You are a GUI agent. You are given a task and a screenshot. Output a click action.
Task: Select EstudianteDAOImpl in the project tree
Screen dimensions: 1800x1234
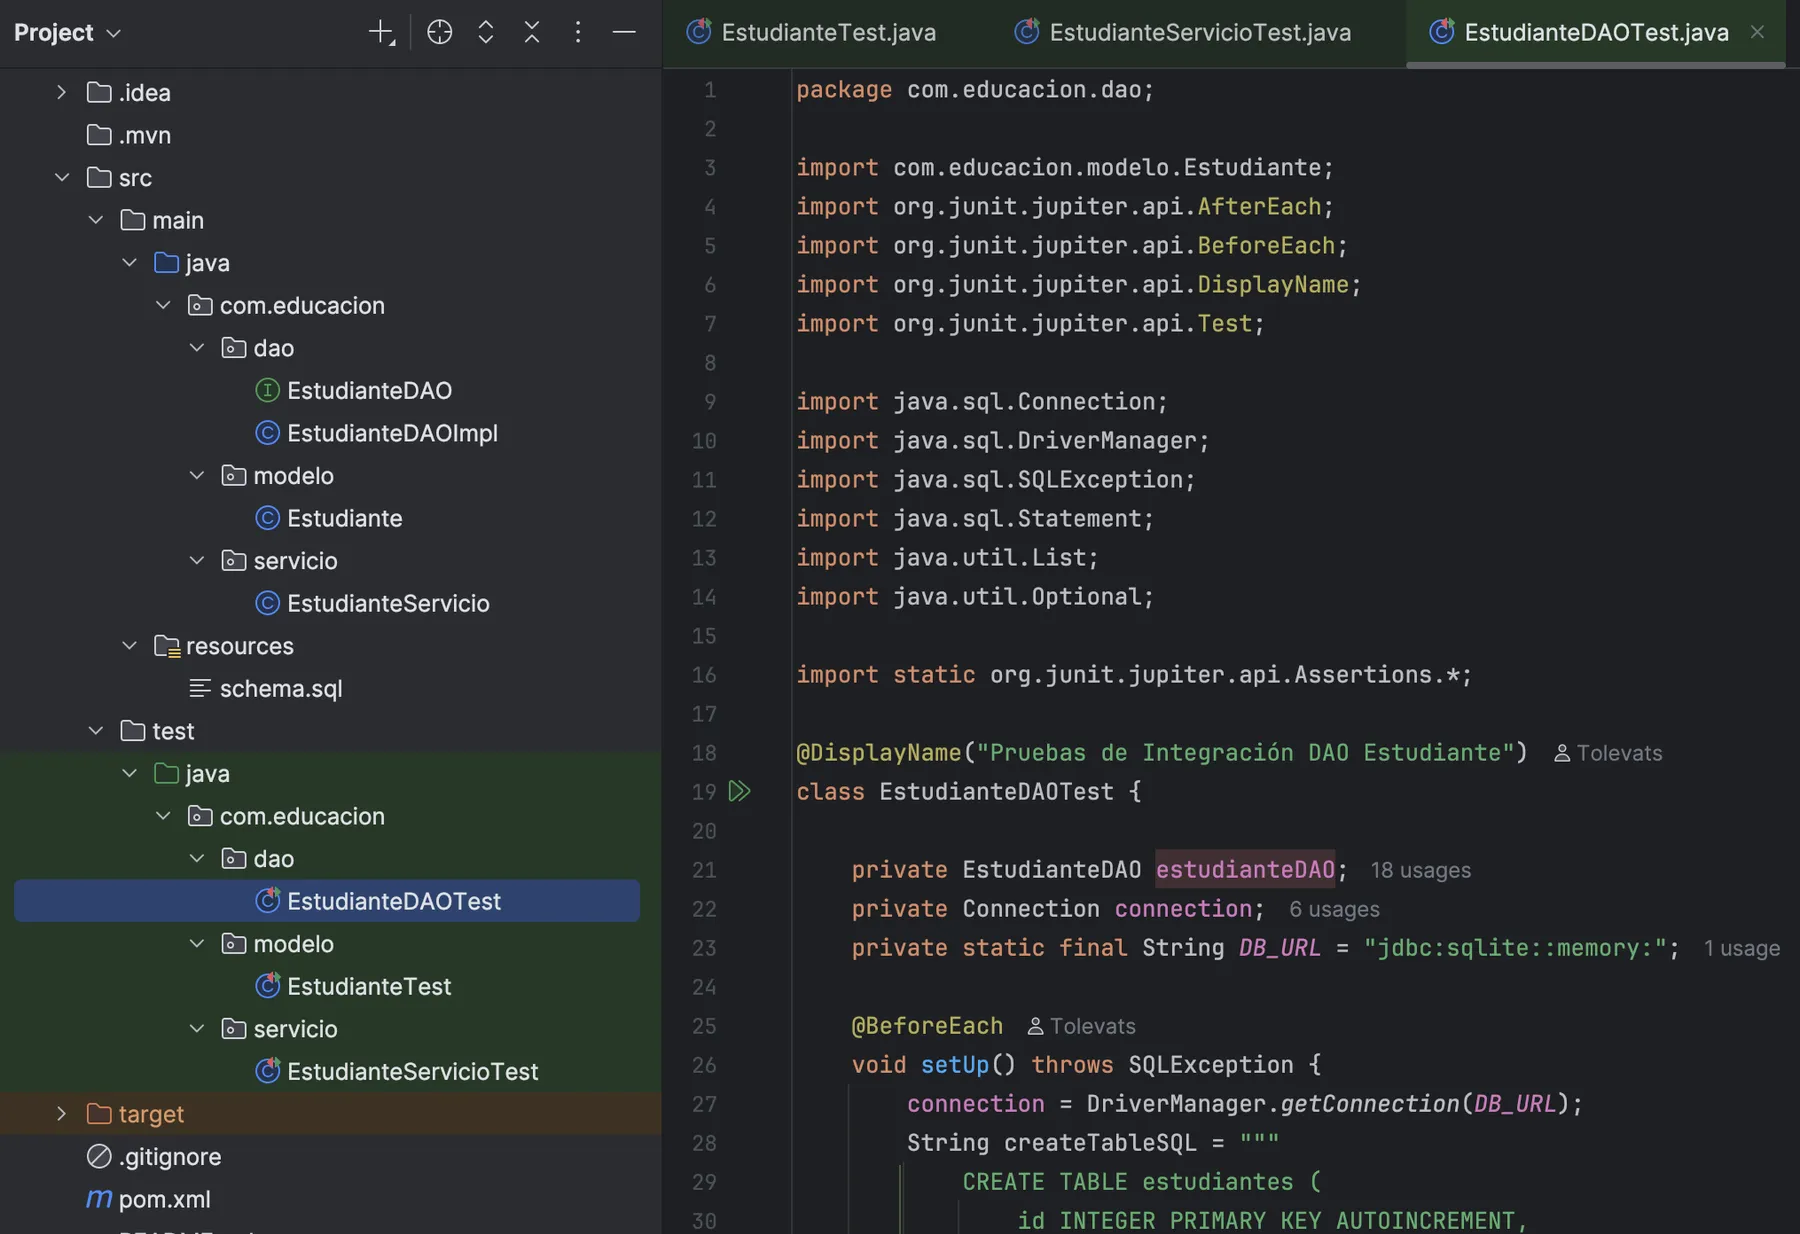point(392,433)
